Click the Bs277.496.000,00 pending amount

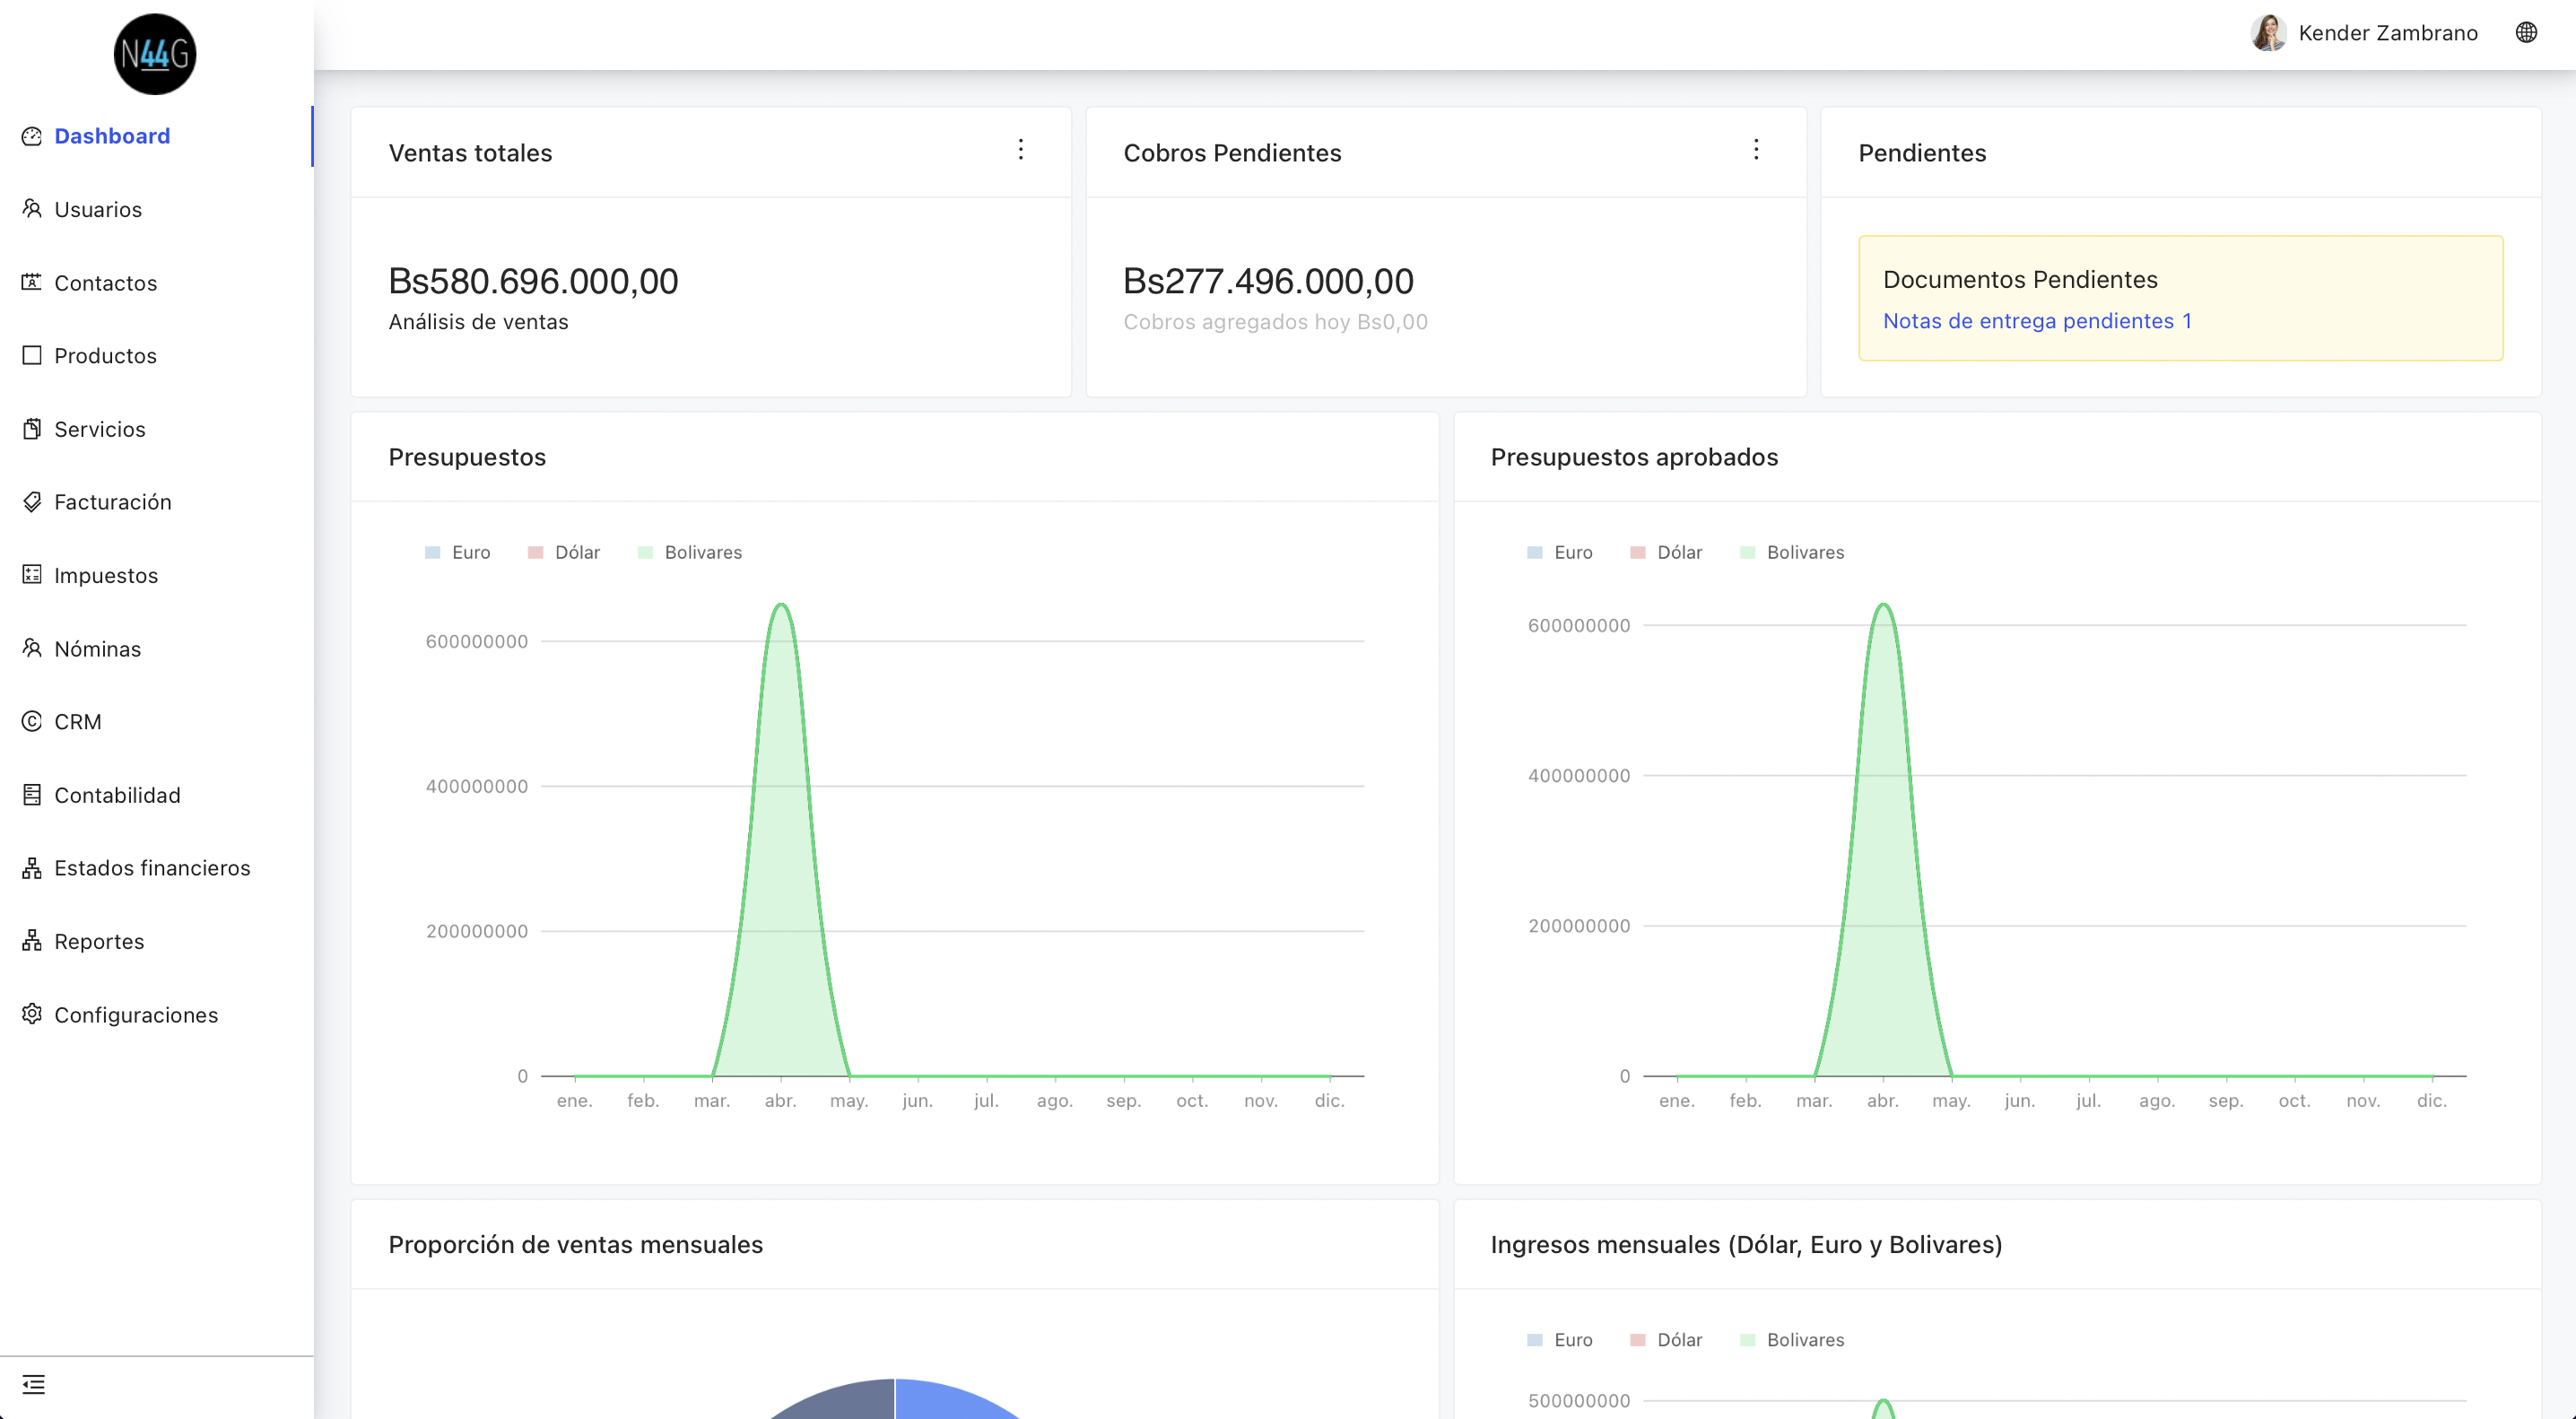pos(1268,281)
